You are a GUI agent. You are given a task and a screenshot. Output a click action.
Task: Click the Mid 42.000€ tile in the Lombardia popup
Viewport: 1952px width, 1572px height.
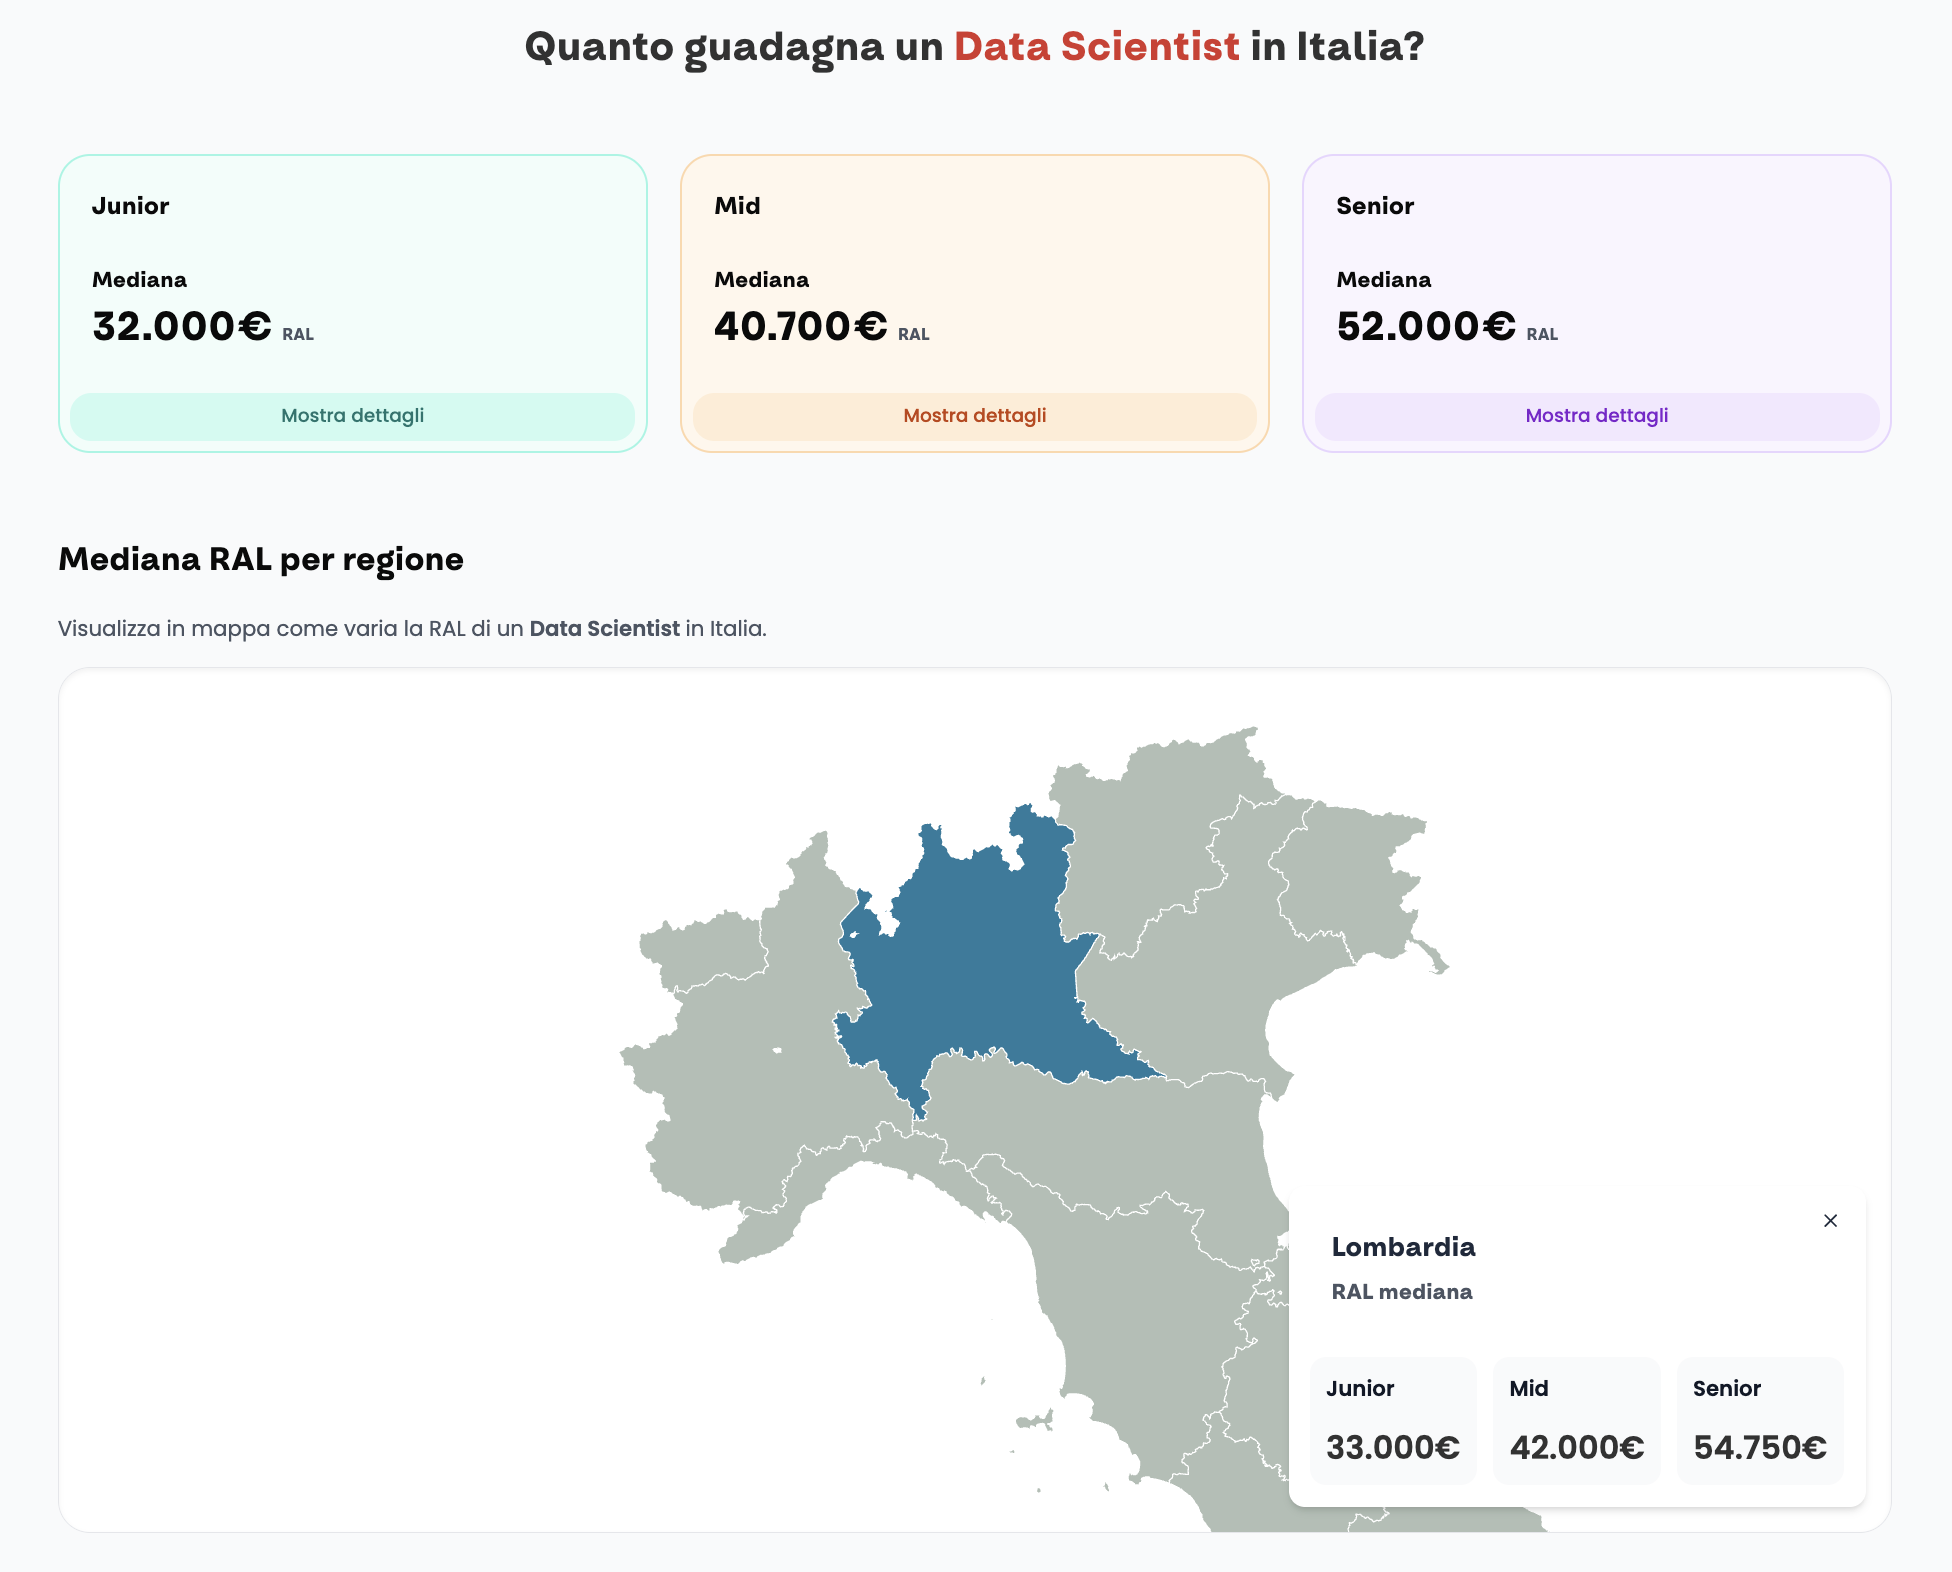1576,1420
